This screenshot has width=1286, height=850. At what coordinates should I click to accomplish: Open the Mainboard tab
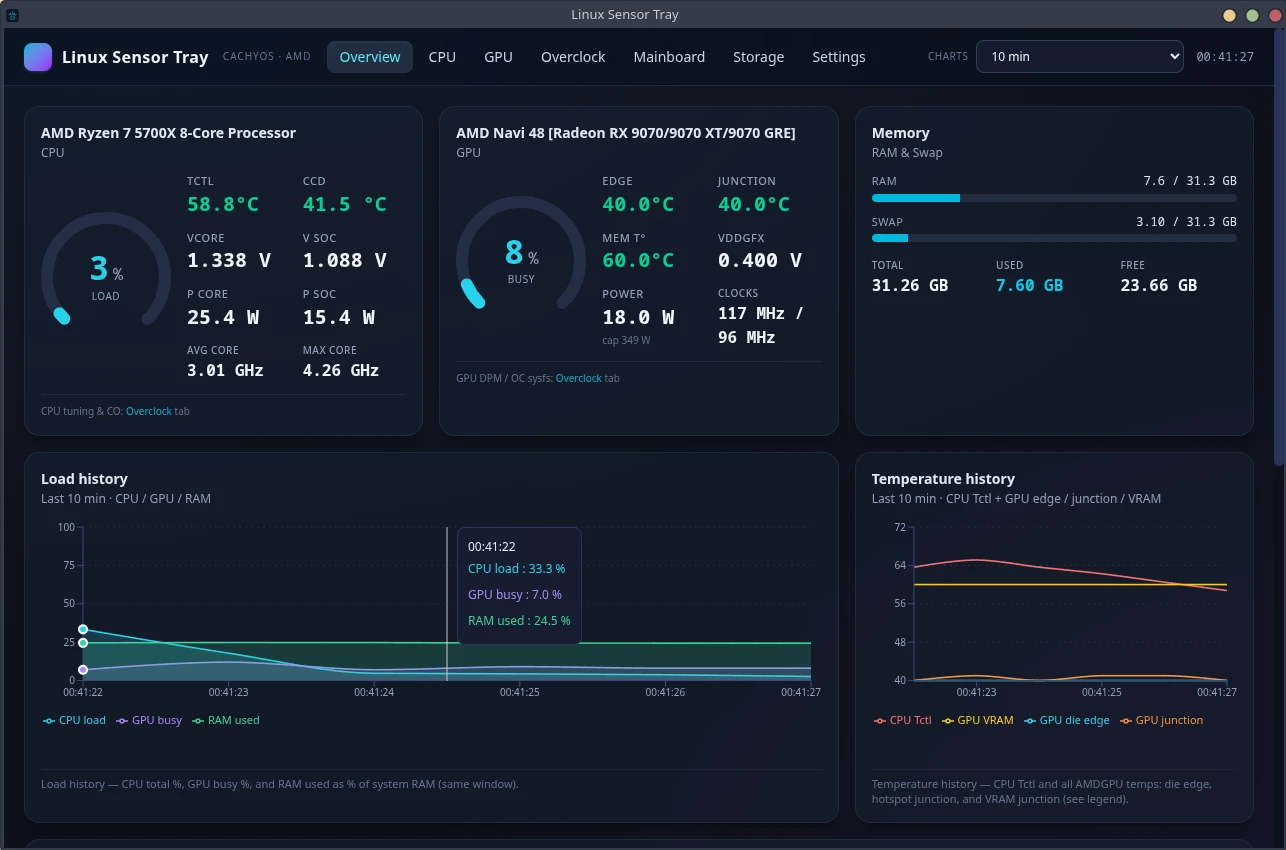click(669, 57)
